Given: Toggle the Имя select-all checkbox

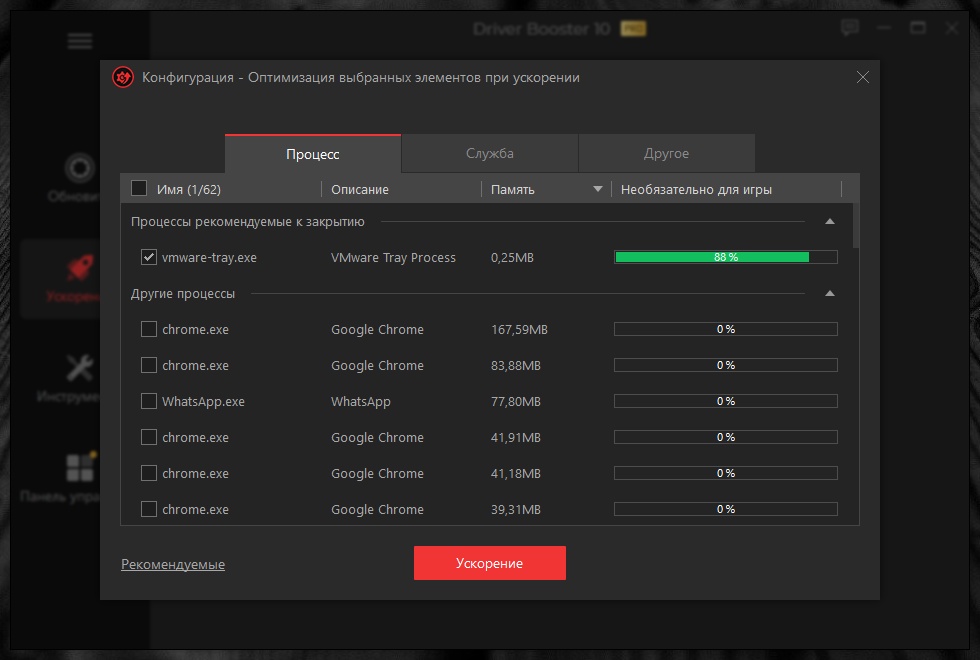Looking at the screenshot, I should (x=138, y=188).
